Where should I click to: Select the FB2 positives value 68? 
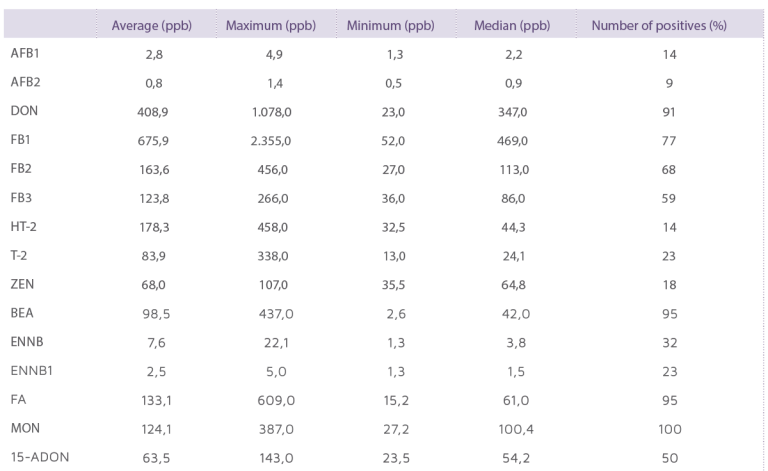(669, 169)
